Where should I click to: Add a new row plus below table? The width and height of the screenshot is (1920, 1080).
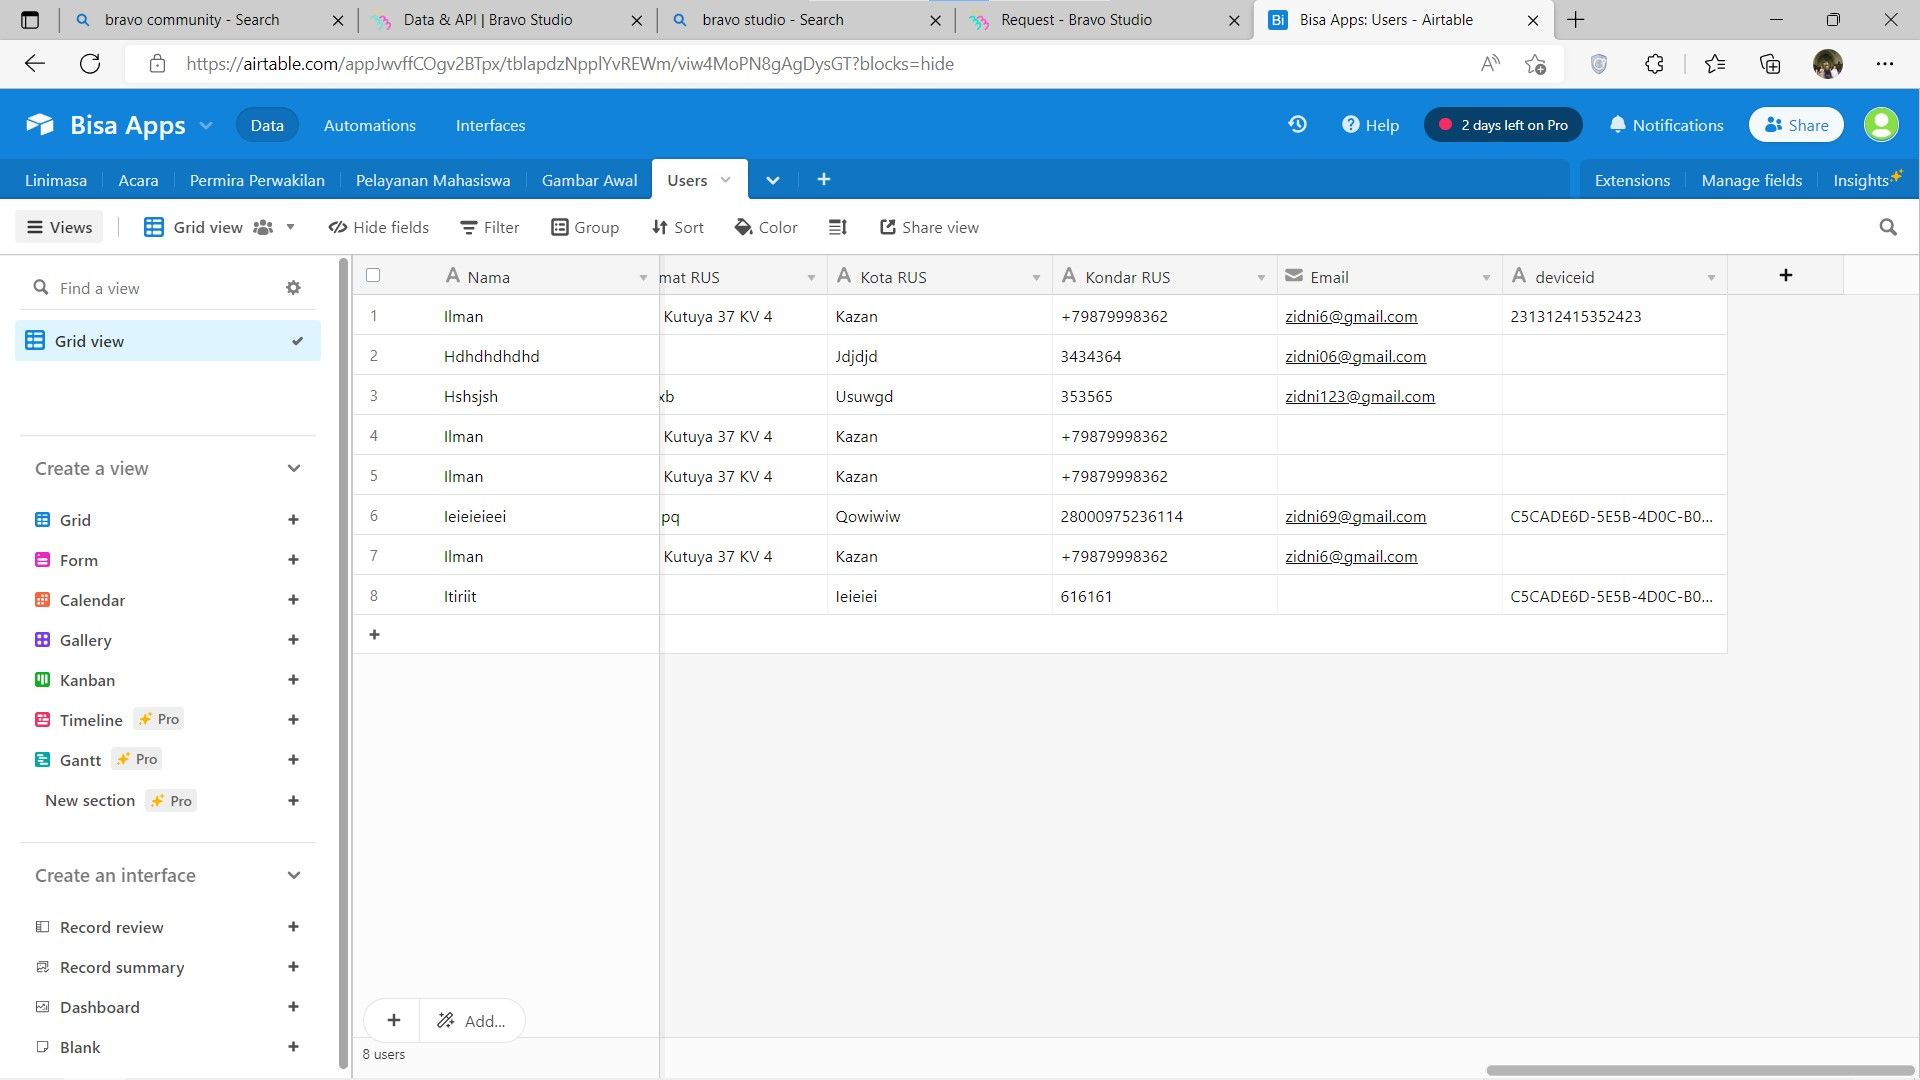pos(374,635)
